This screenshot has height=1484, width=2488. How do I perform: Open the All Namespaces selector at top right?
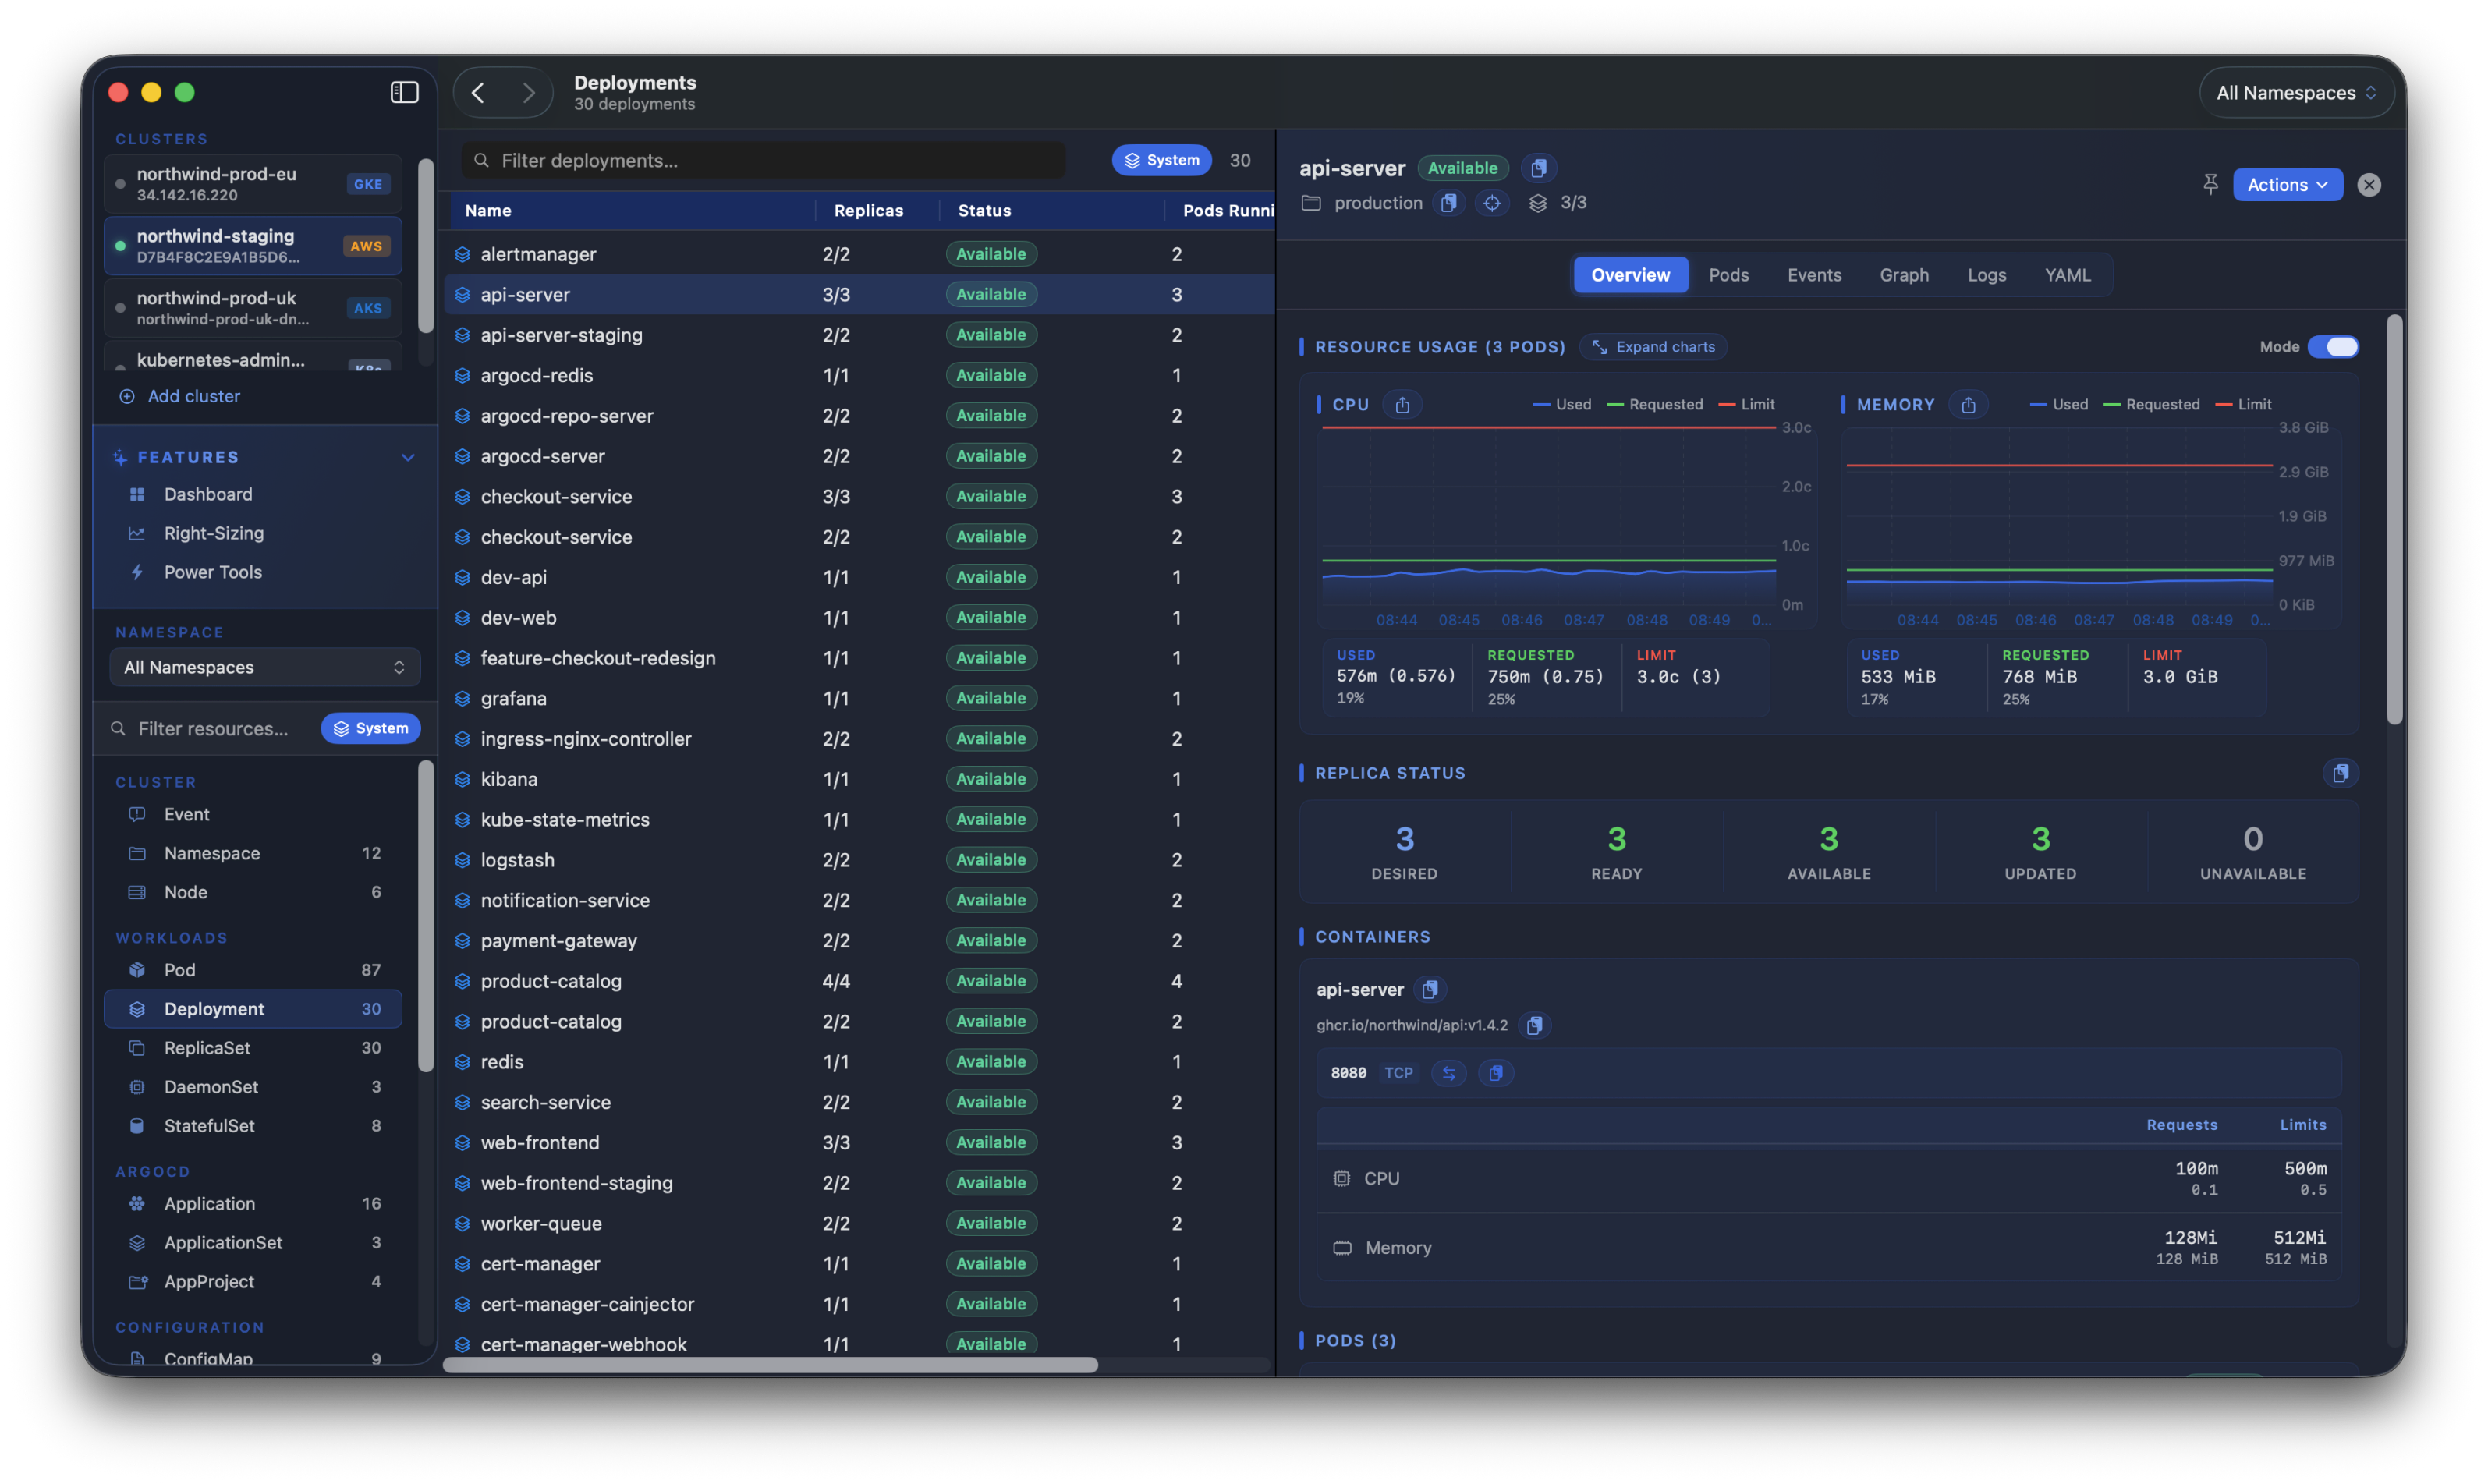(2295, 93)
